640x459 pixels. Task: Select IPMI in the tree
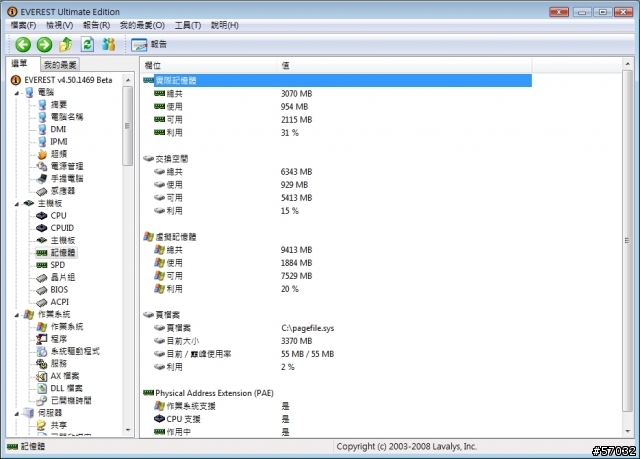[x=59, y=142]
